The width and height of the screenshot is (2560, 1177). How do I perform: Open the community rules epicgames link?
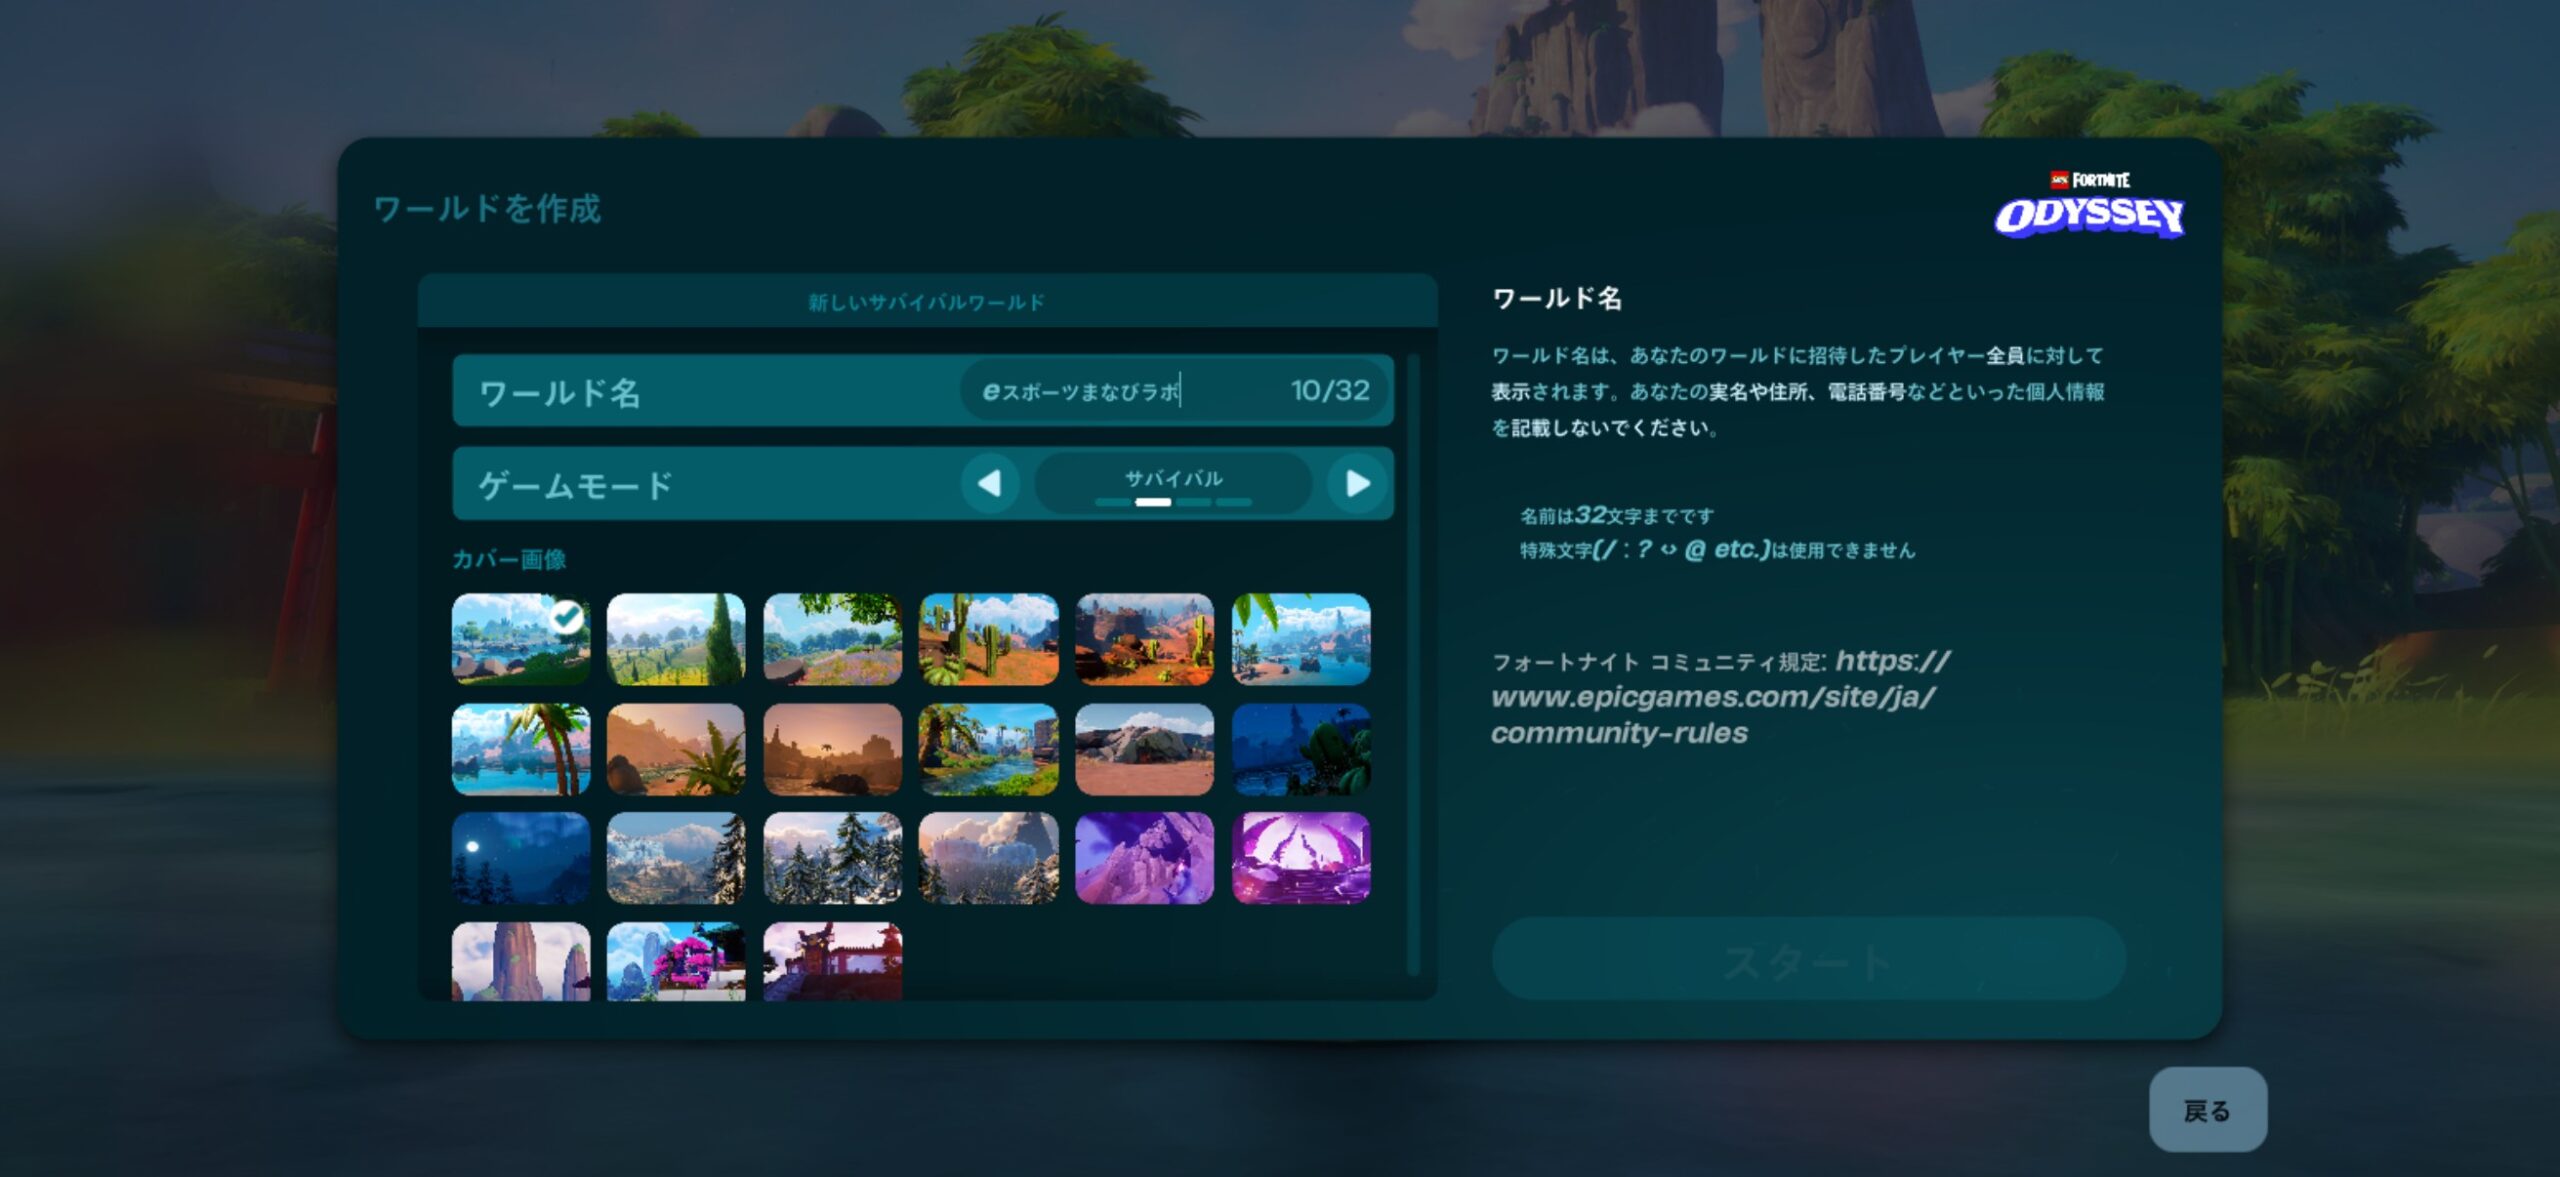point(1720,697)
